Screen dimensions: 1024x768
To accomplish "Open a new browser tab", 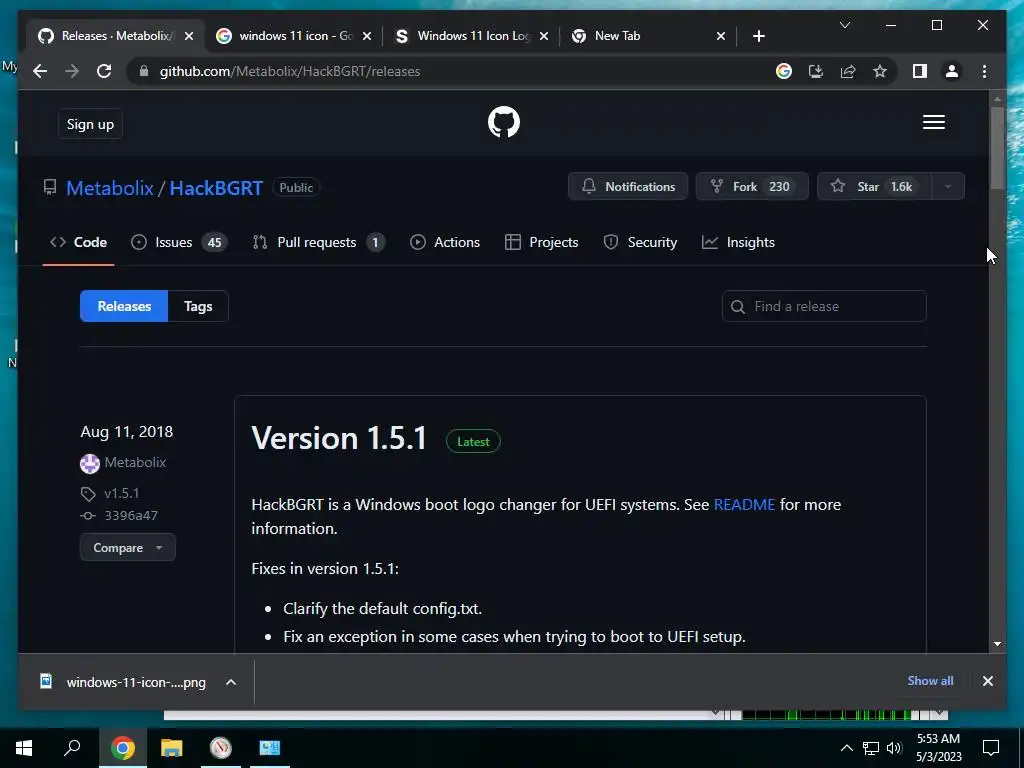I will click(758, 36).
